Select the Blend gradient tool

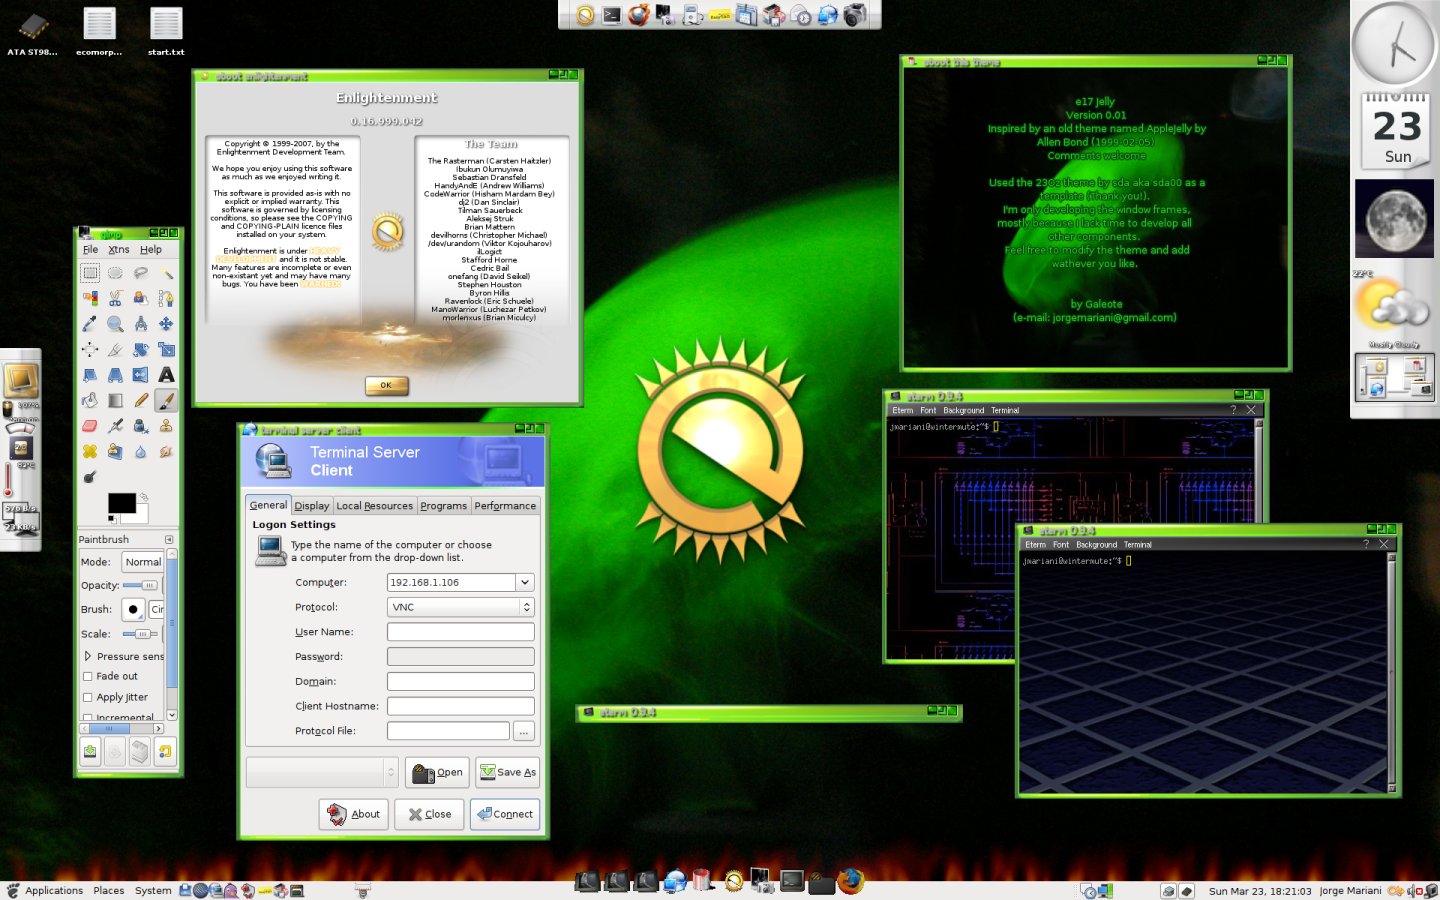tap(115, 400)
